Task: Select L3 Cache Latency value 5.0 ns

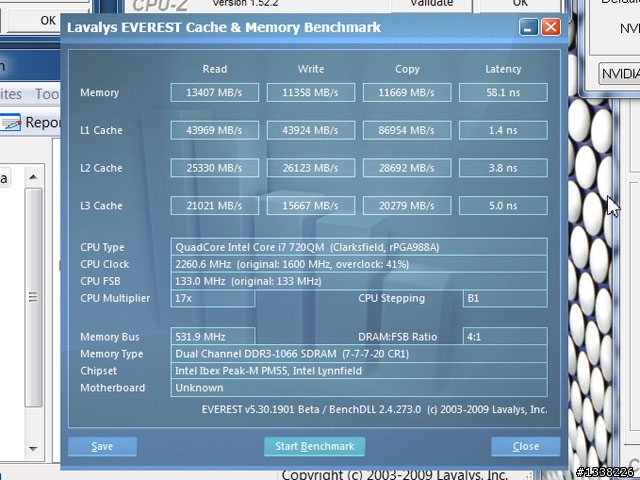Action: coord(503,206)
